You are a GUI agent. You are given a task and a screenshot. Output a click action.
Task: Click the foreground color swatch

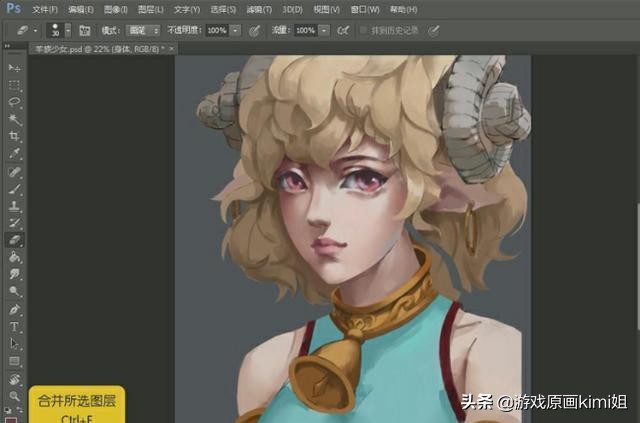click(x=11, y=420)
